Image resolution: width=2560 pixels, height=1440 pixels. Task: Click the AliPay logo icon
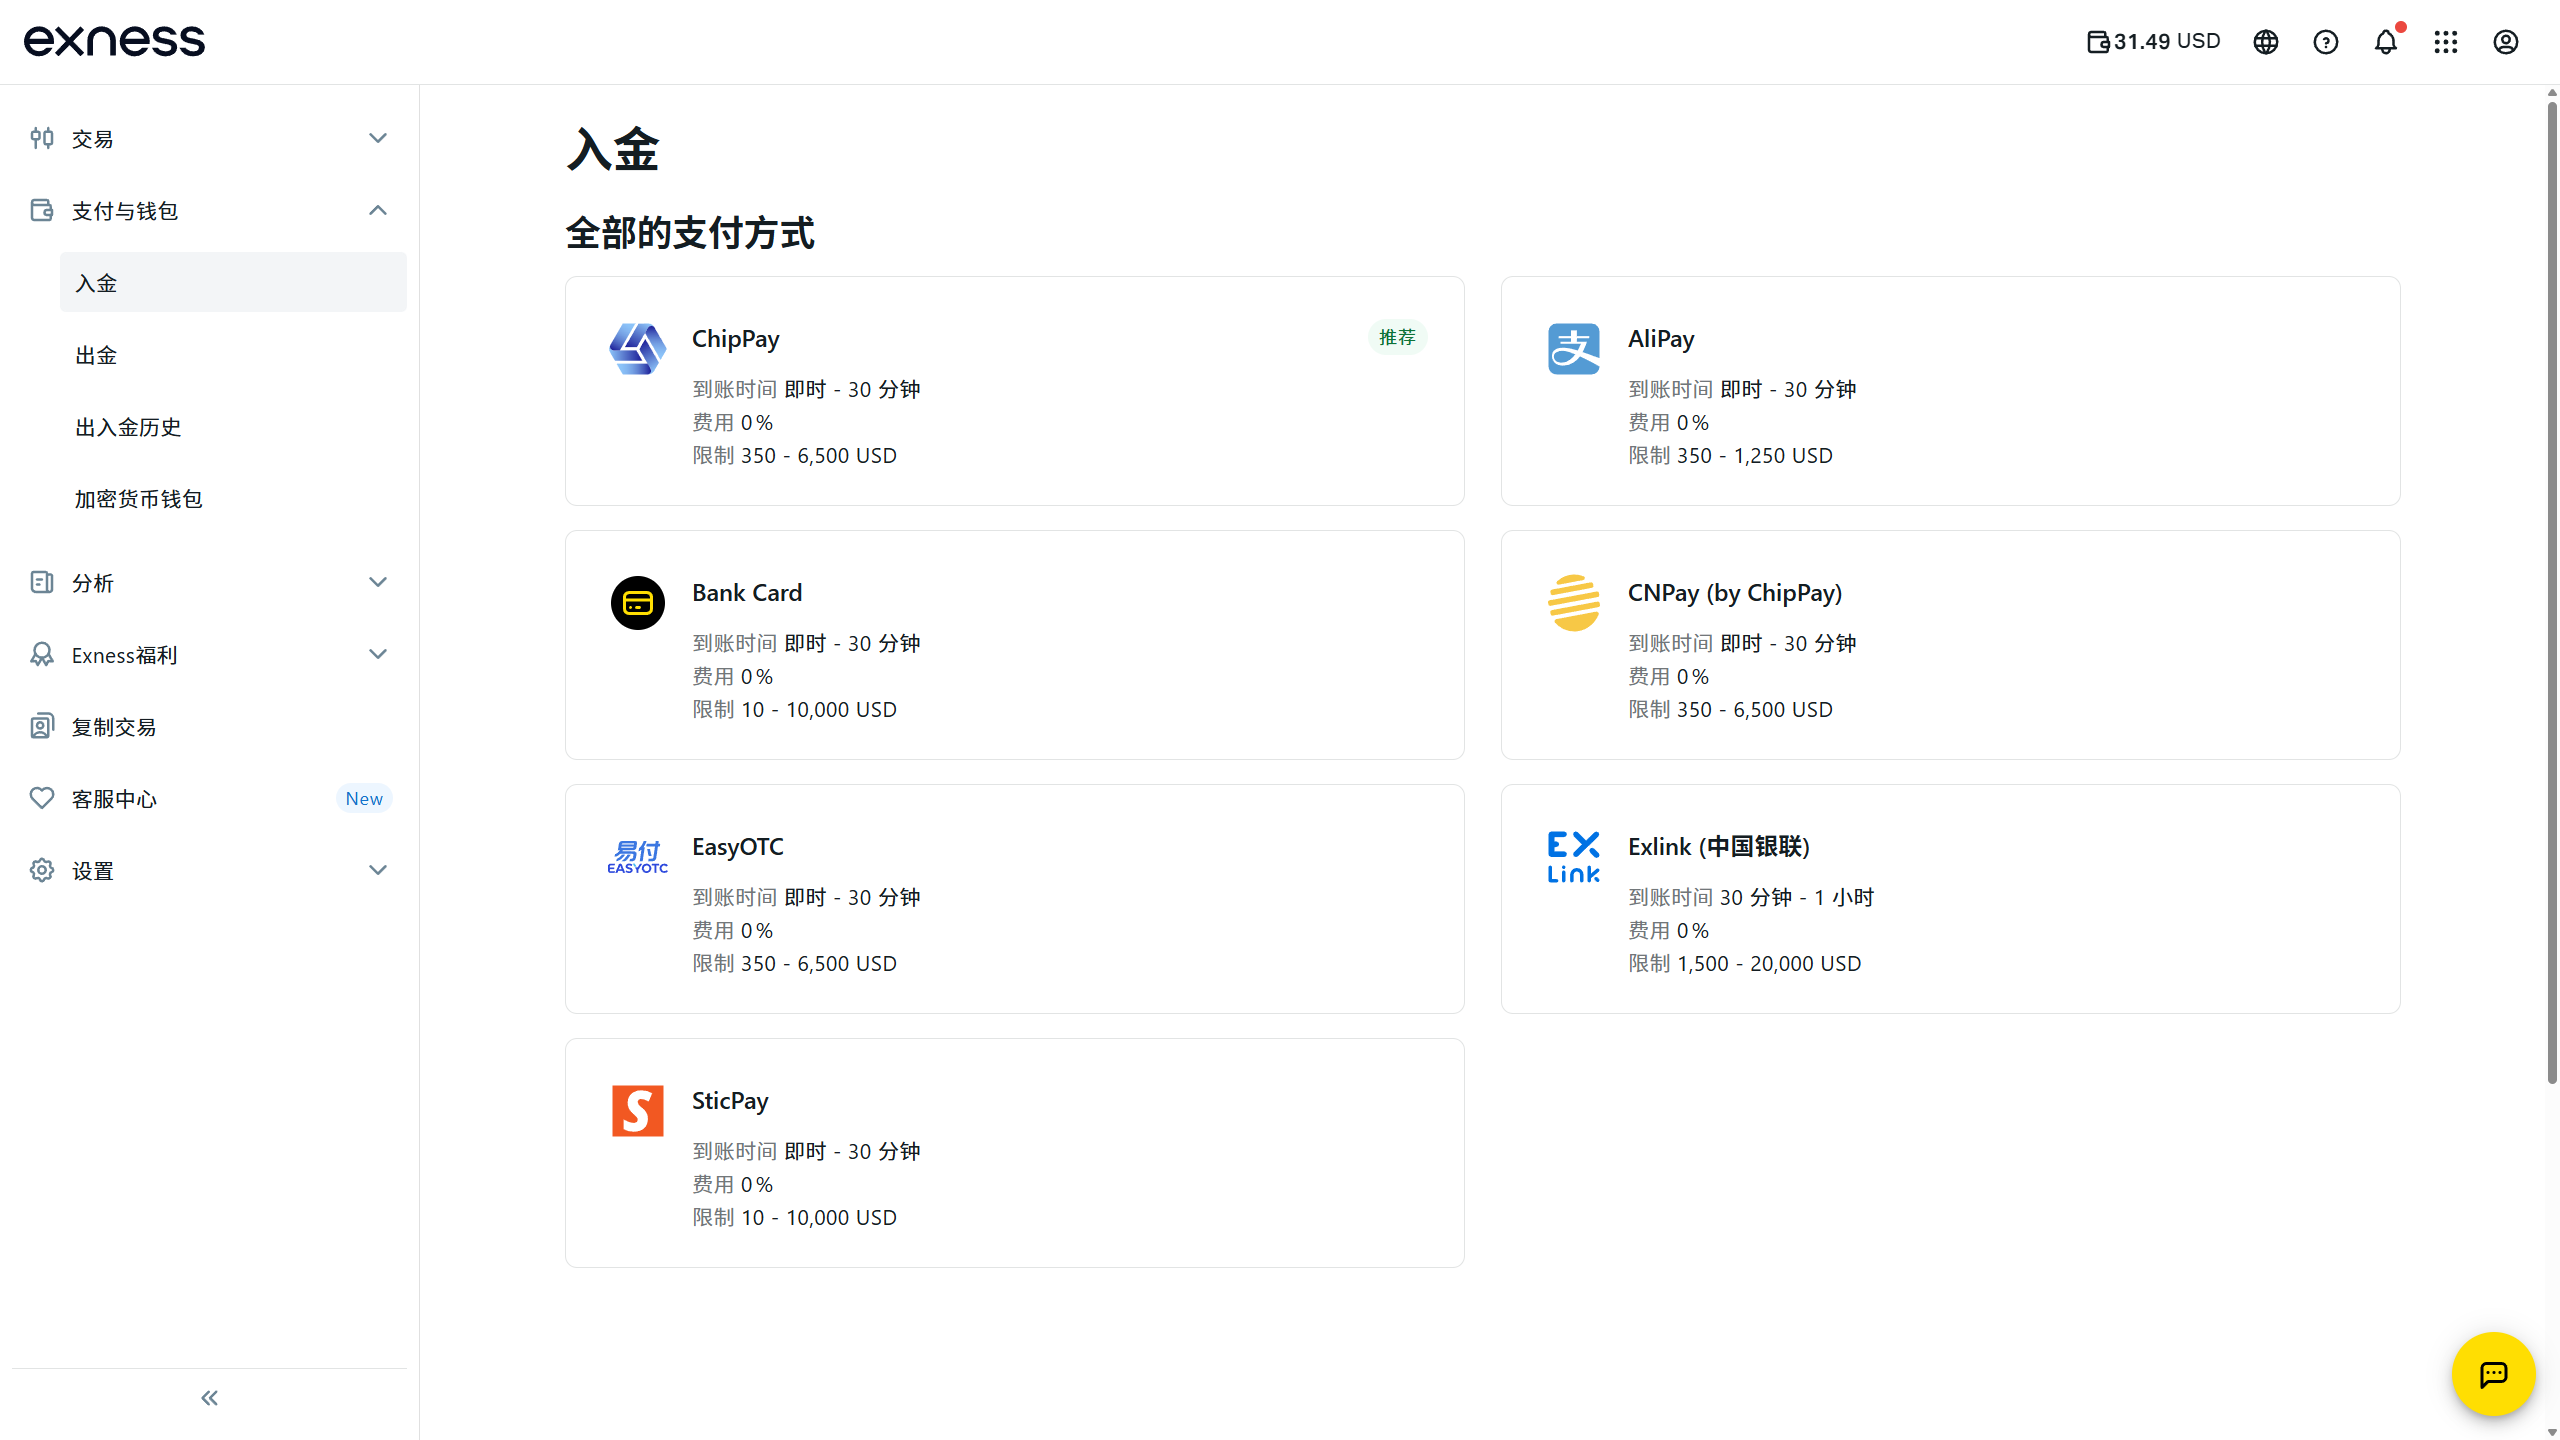(1574, 349)
